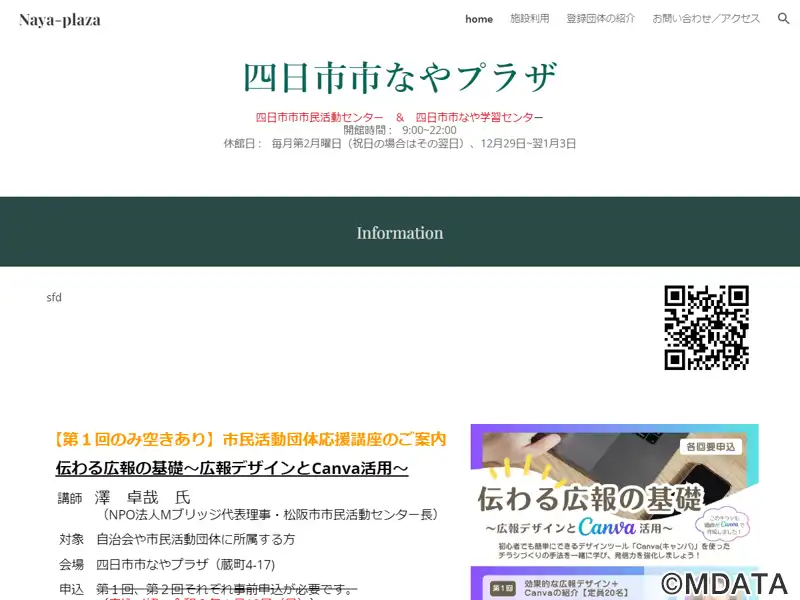Click venue 四日市市なやプラザ（蔵町4-17）
Viewport: 800px width, 600px height.
coord(186,564)
